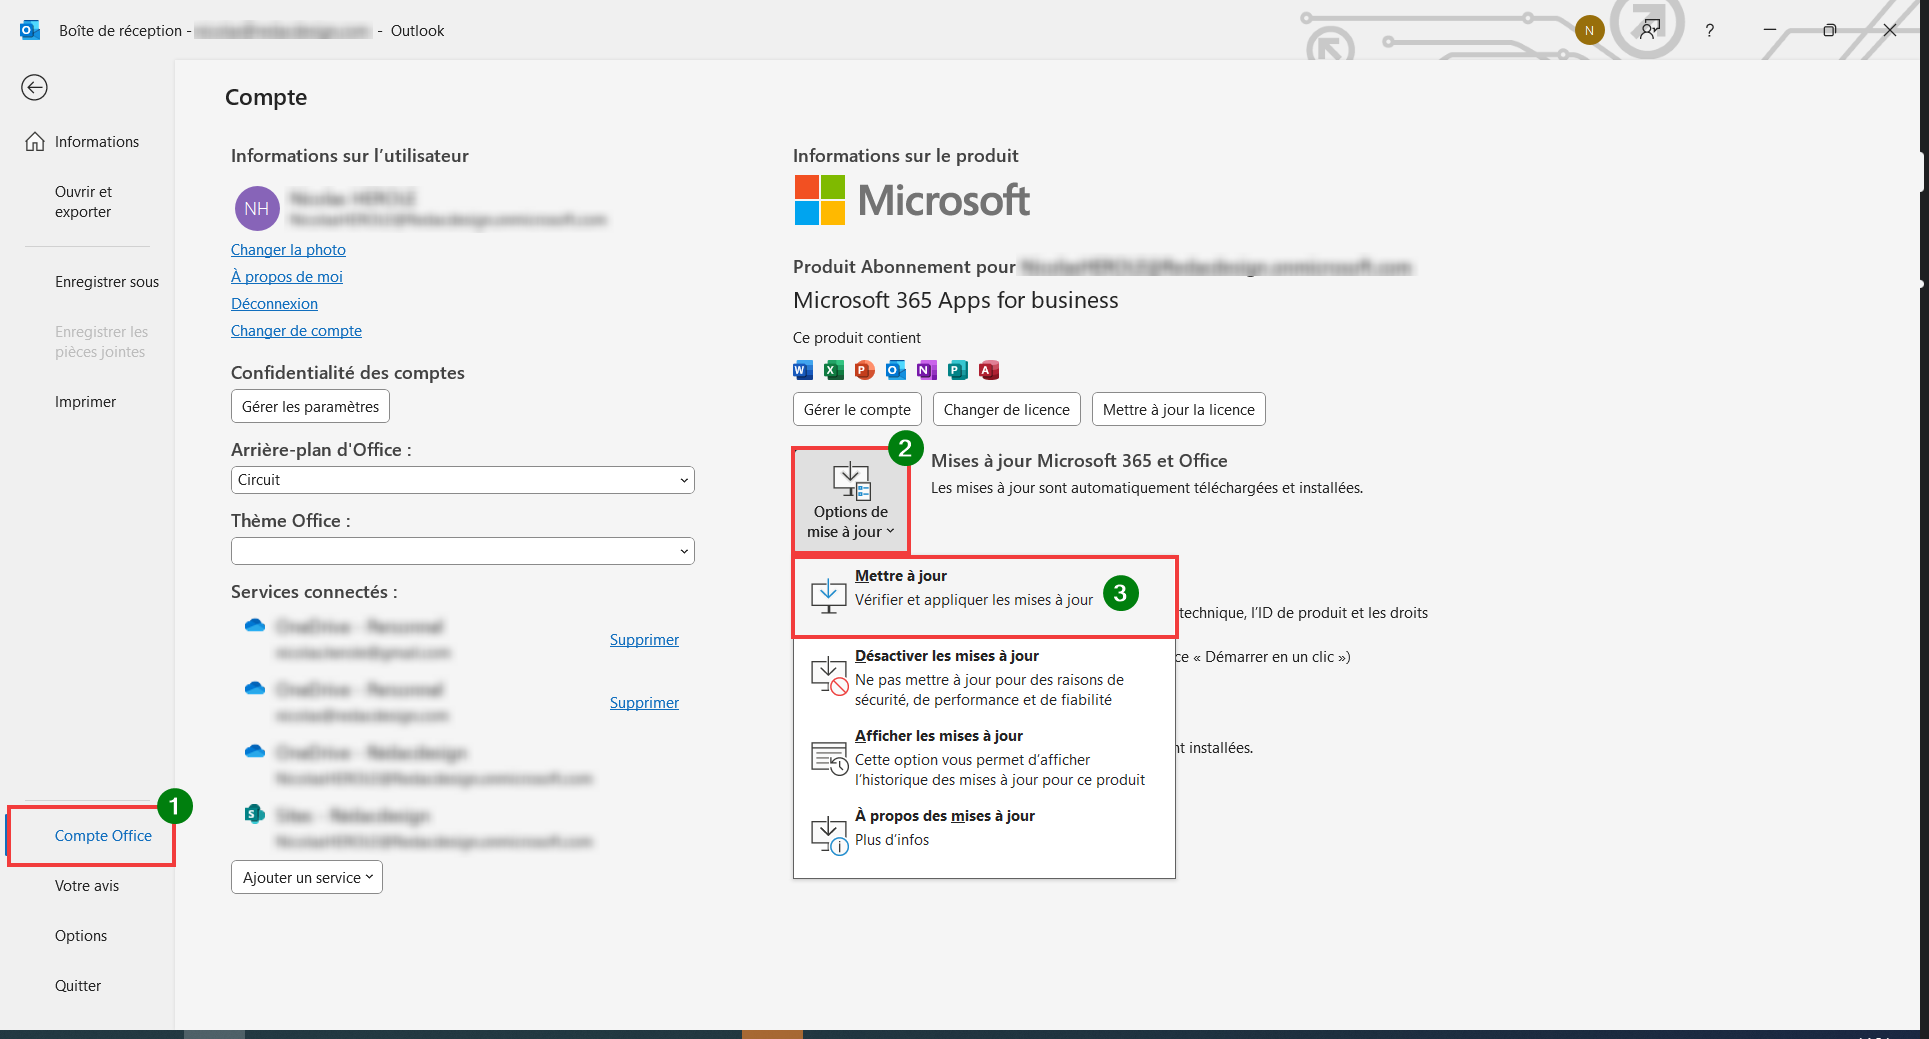The width and height of the screenshot is (1929, 1039).
Task: Click Changer de compte link
Action: [296, 331]
